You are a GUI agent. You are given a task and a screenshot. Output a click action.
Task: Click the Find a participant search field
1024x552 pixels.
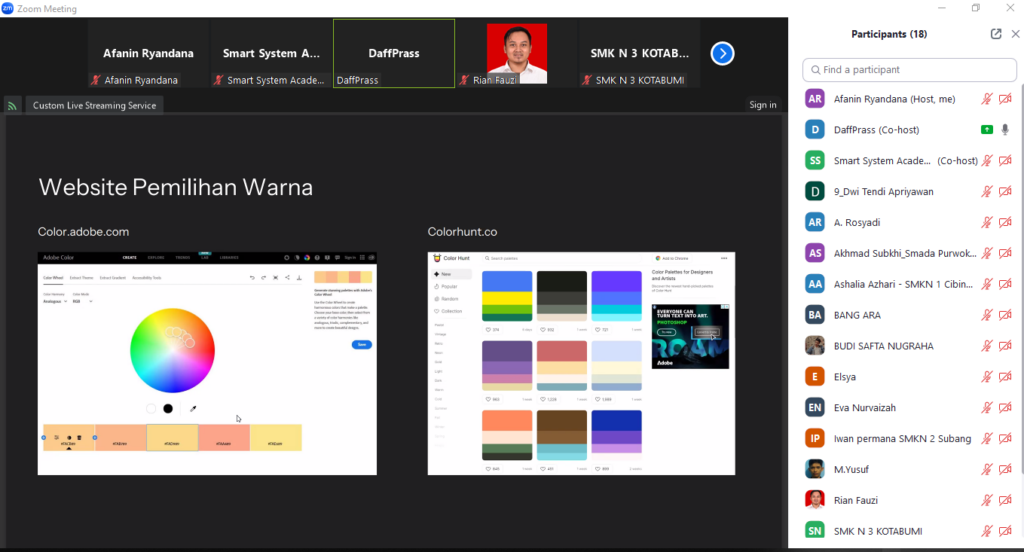[909, 70]
